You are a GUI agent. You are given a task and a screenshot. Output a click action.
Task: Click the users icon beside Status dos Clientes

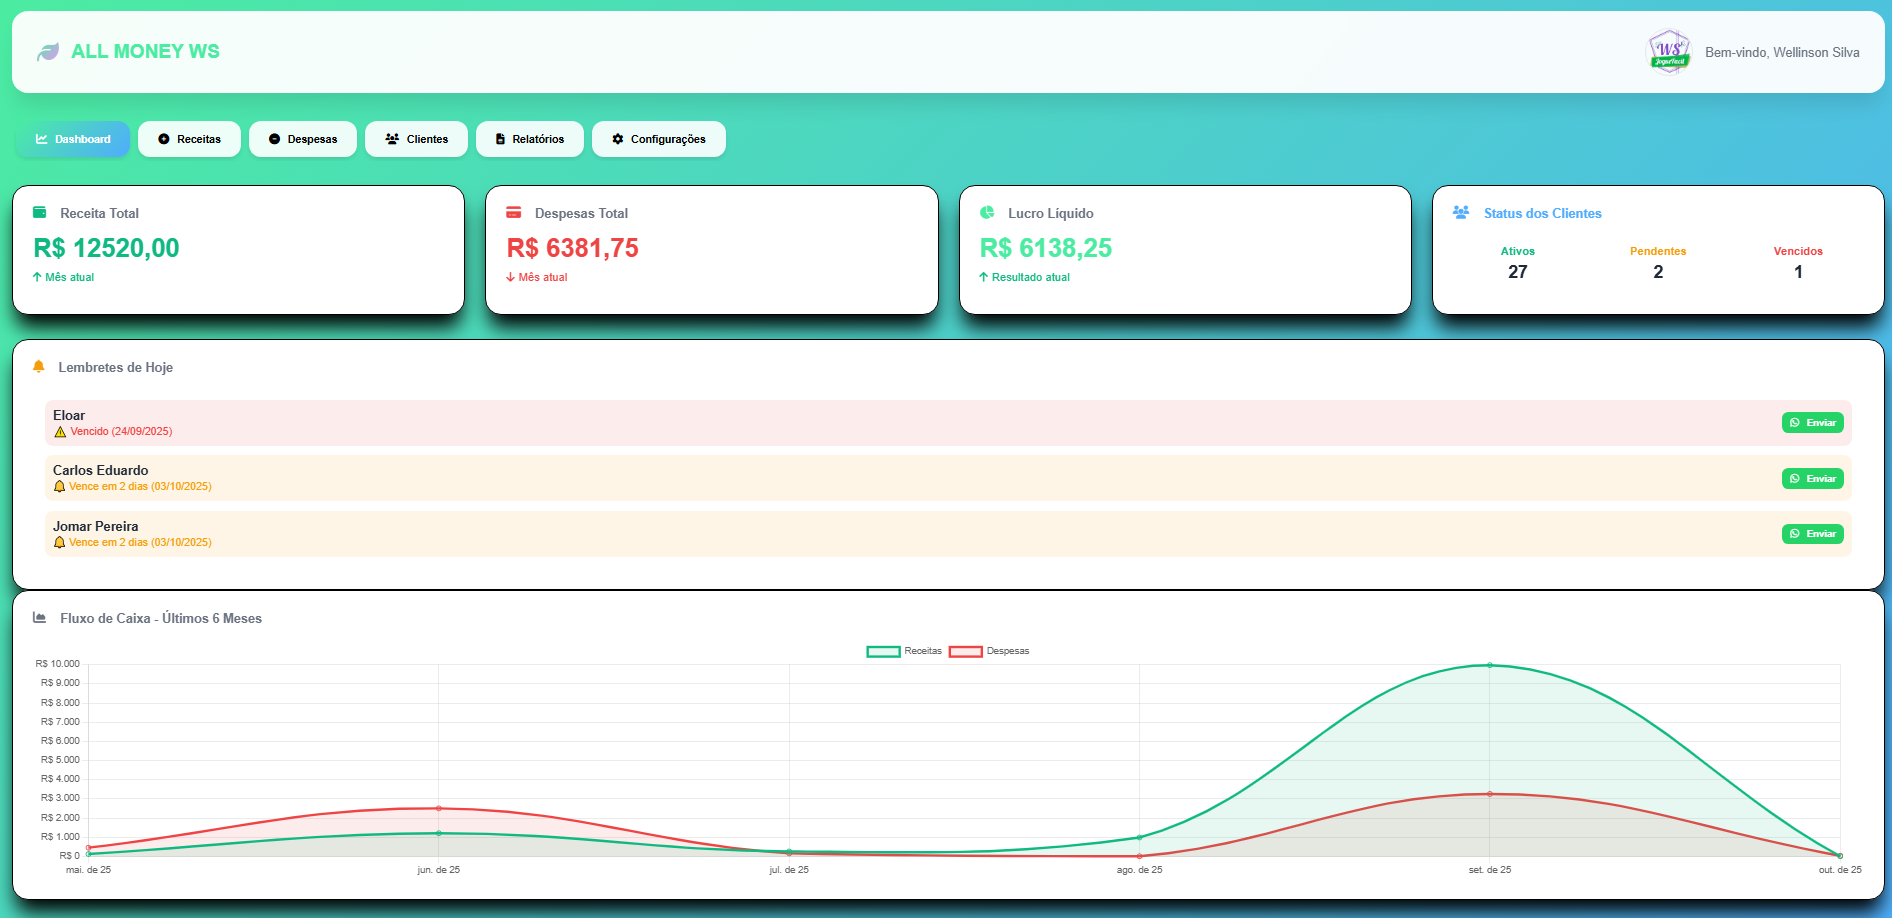click(x=1461, y=212)
